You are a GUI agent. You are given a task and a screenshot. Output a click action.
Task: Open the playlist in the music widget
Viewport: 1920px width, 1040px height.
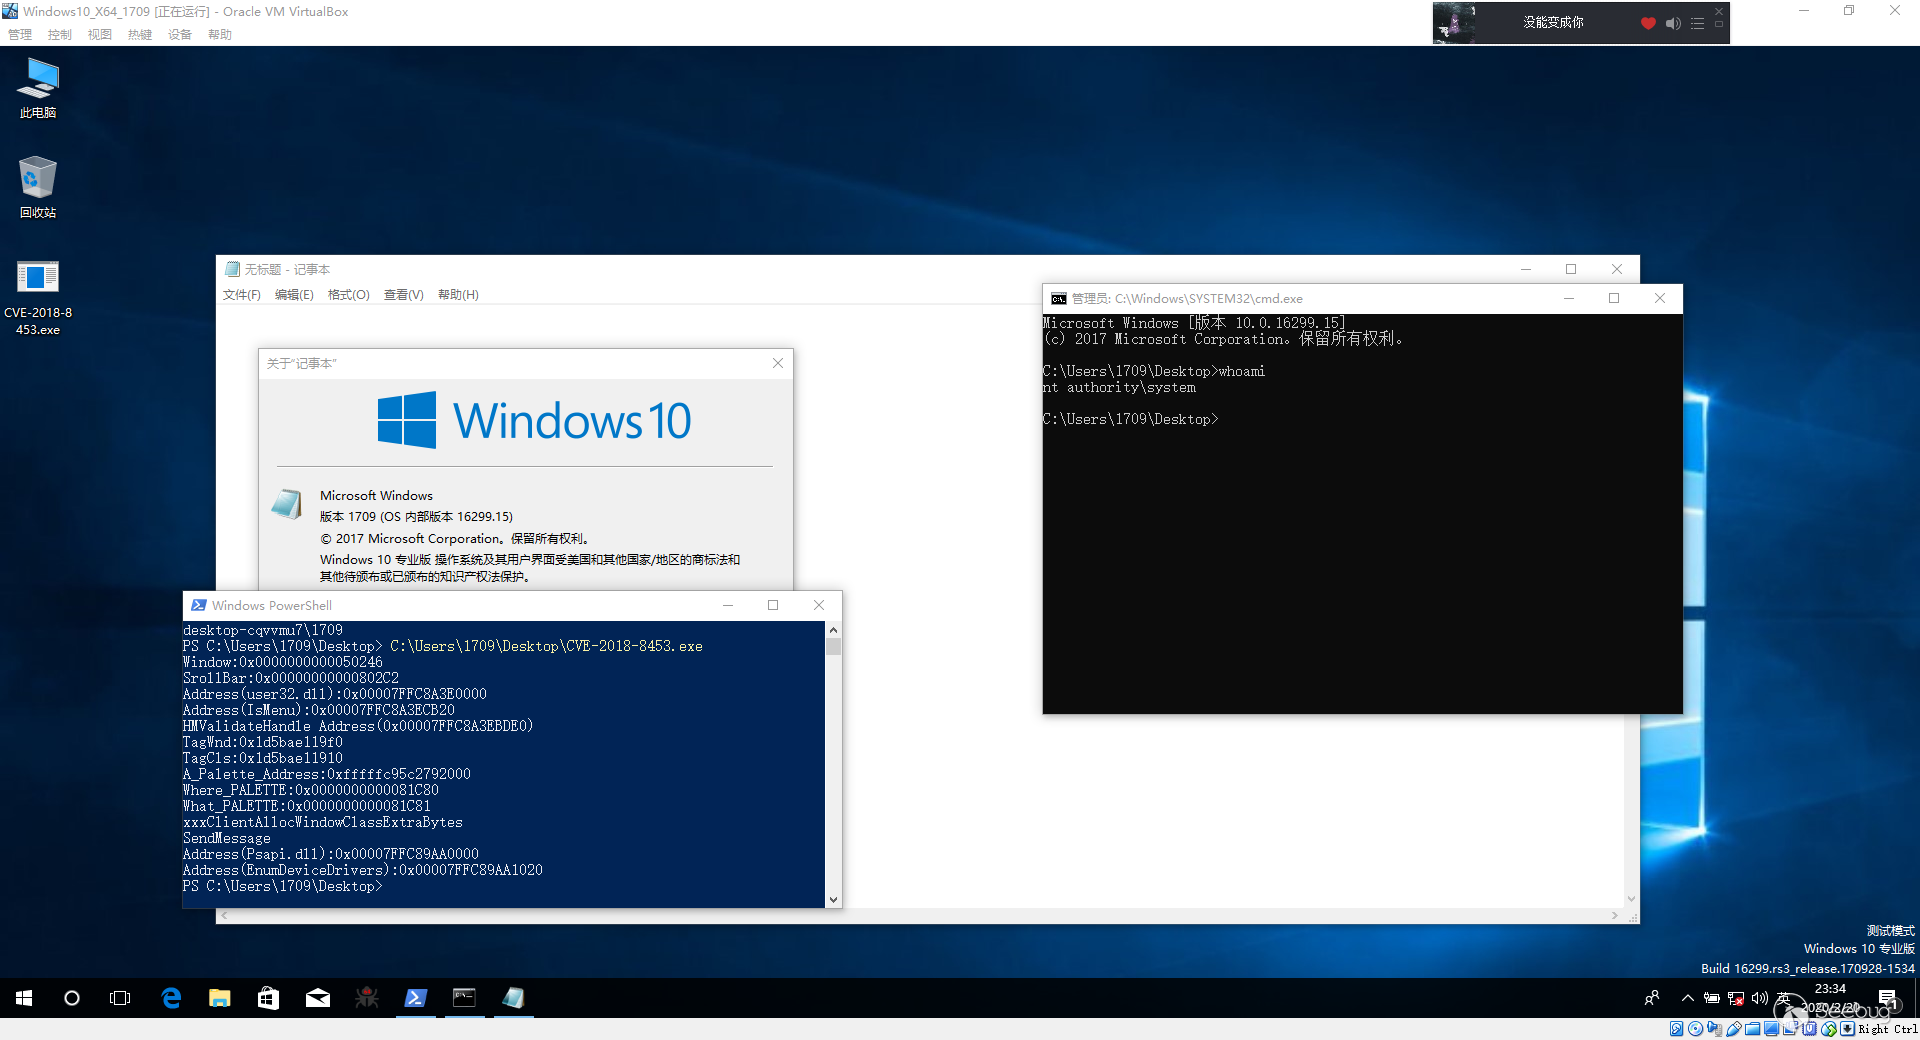1698,23
